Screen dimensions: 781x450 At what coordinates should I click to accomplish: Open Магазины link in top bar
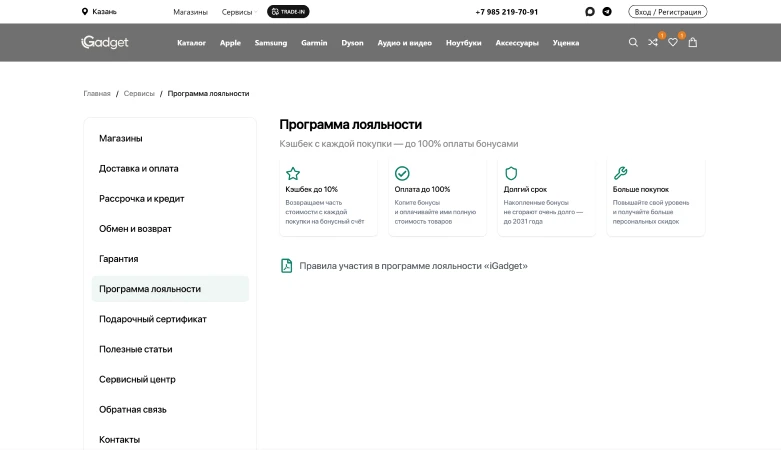pyautogui.click(x=190, y=12)
